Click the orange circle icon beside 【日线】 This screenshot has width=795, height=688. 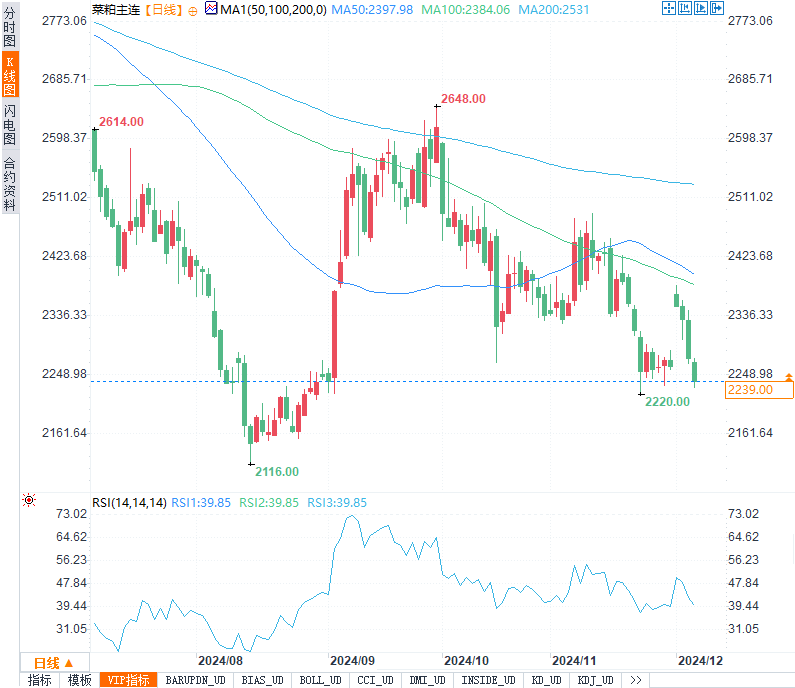193,10
